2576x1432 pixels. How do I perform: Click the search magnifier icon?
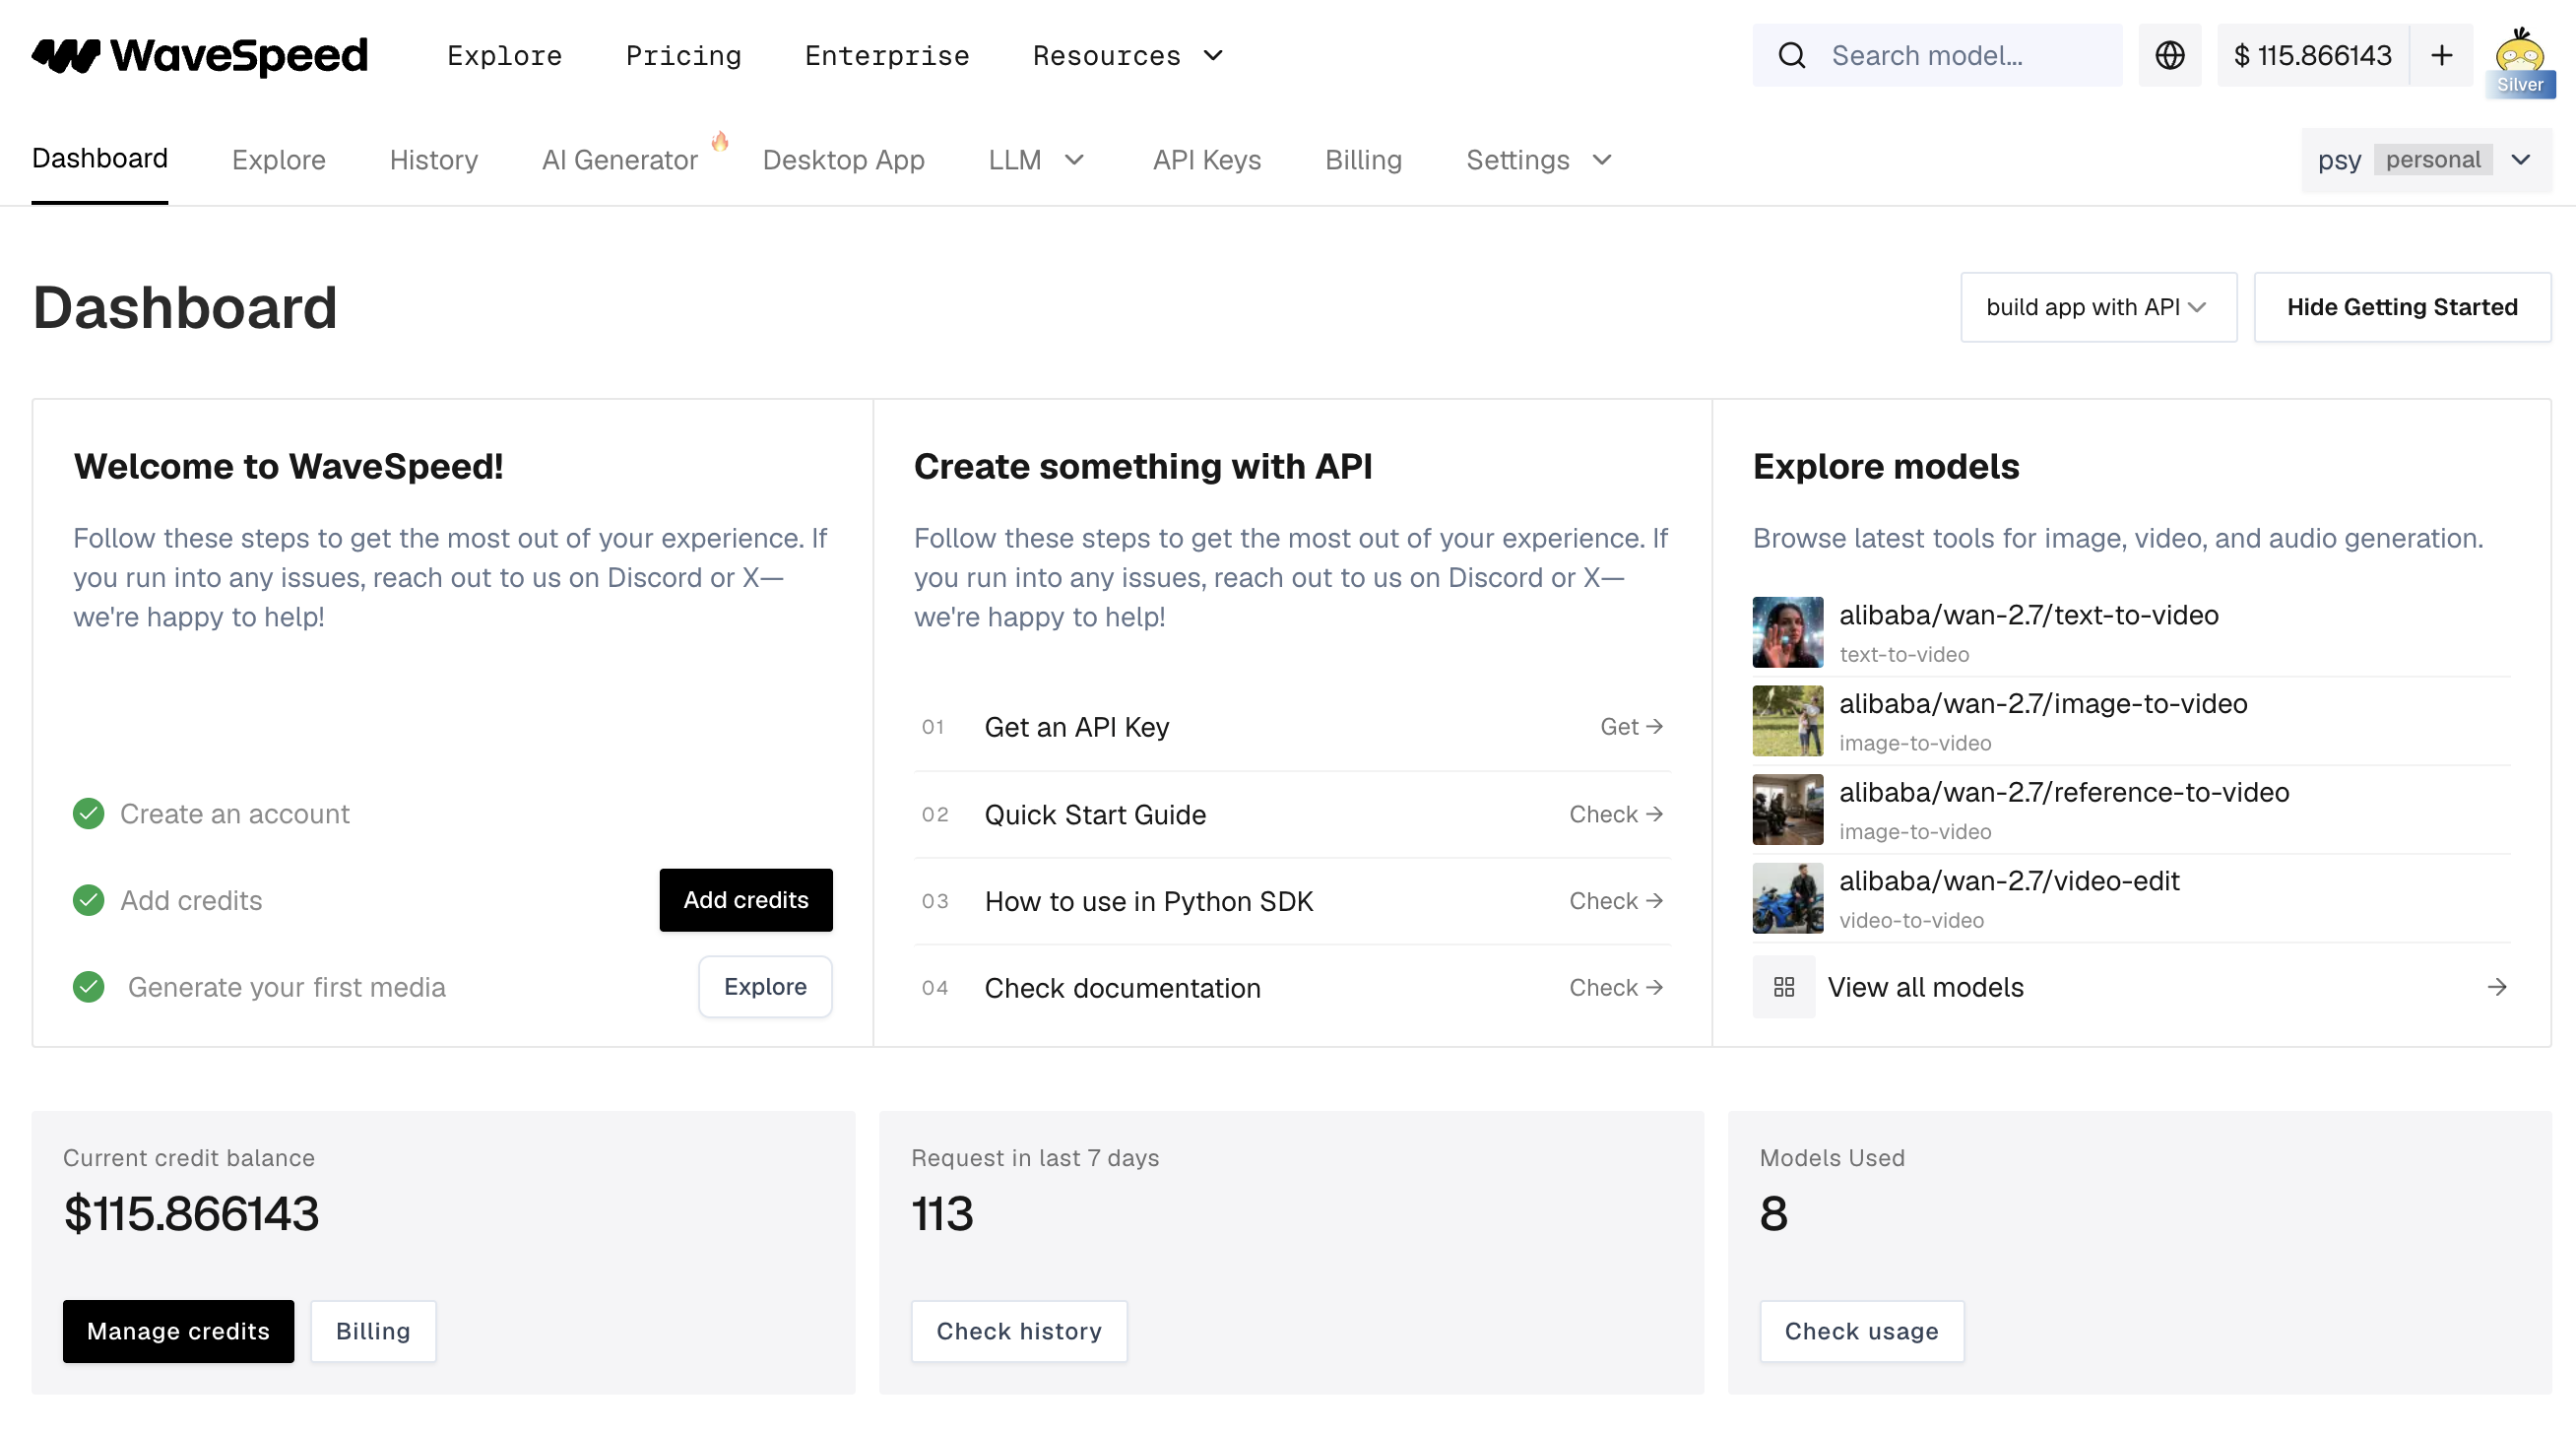click(x=1791, y=56)
